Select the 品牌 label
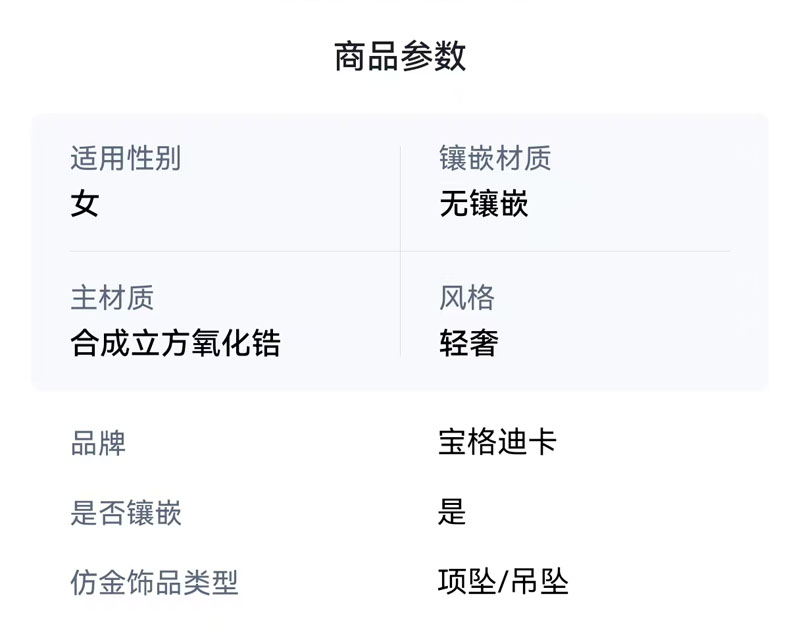This screenshot has height=636, width=800. 98,443
